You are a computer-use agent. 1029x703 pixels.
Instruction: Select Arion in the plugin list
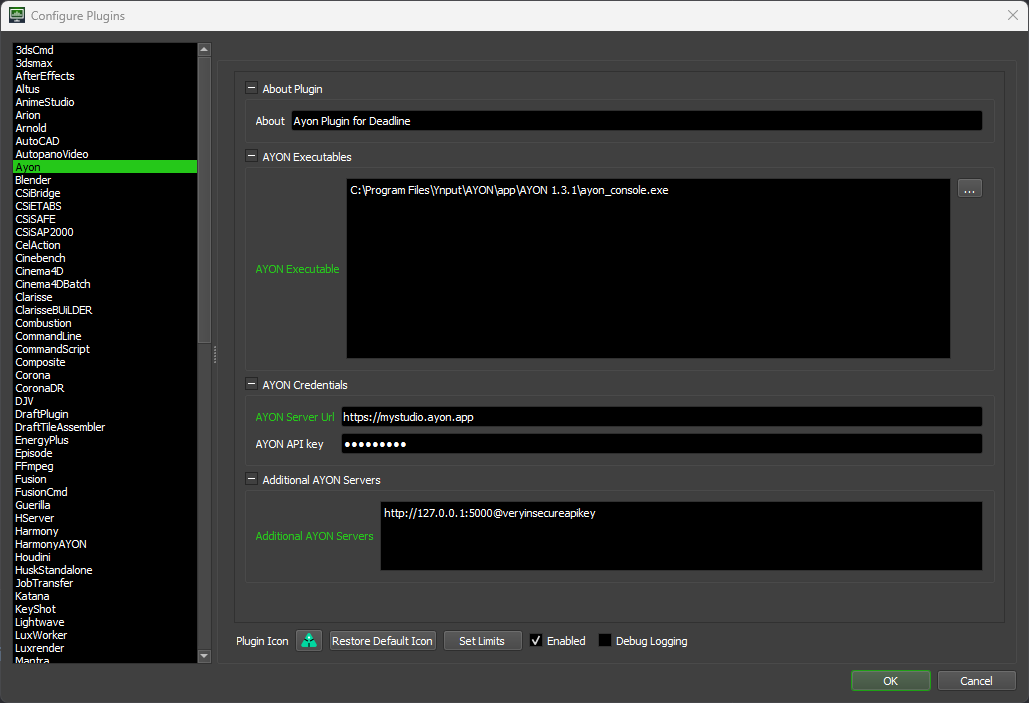point(105,115)
